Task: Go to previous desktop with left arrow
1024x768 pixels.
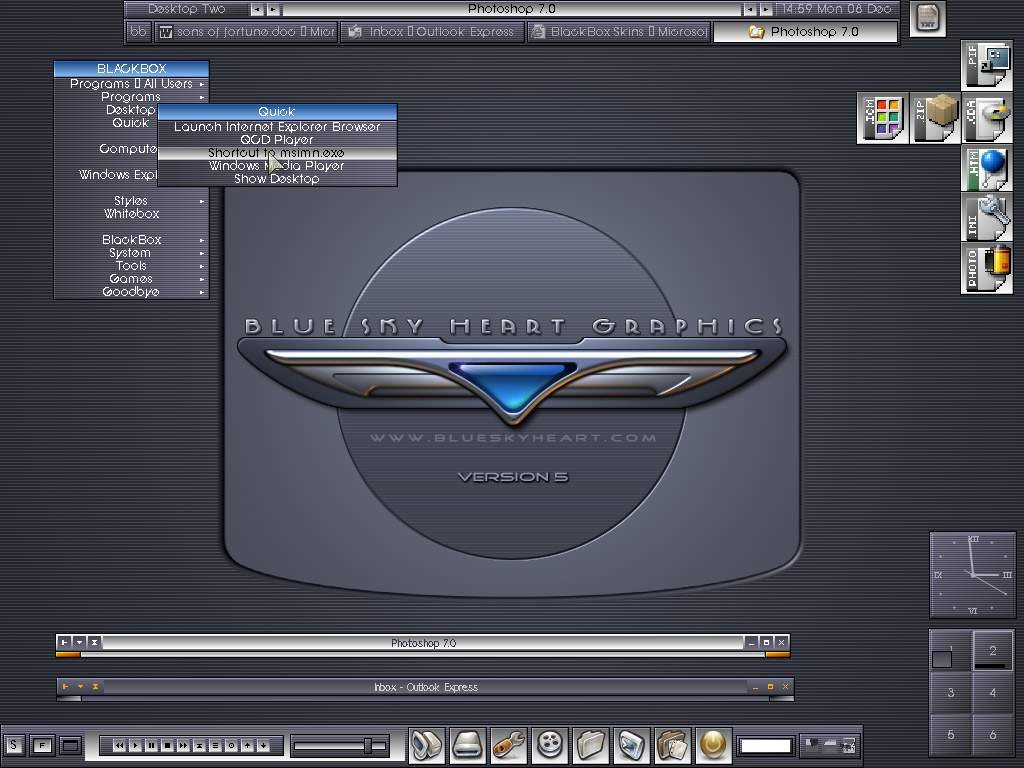Action: coord(257,9)
